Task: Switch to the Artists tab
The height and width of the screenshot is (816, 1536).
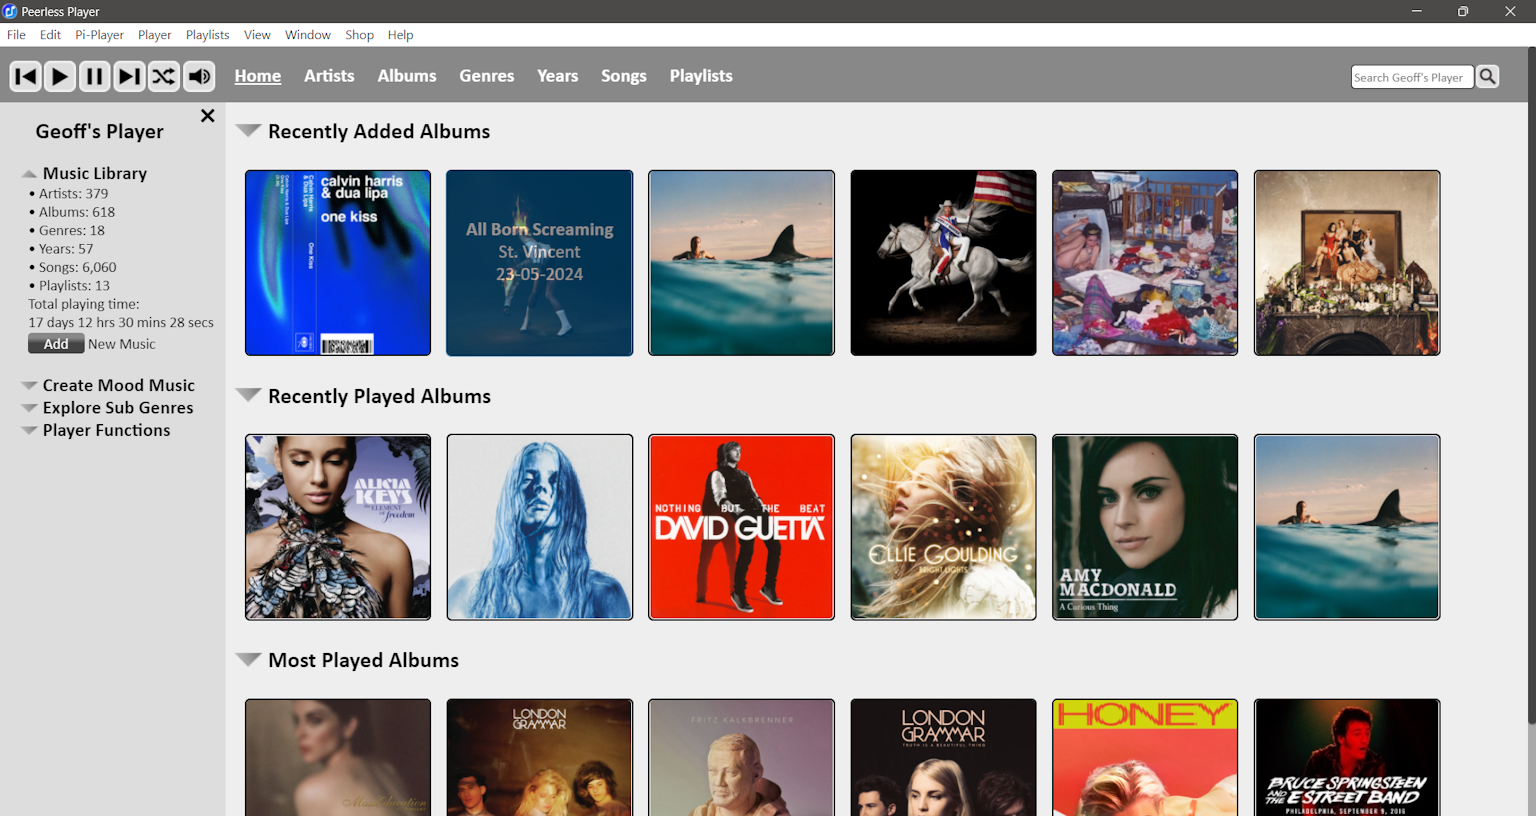Action: [329, 76]
